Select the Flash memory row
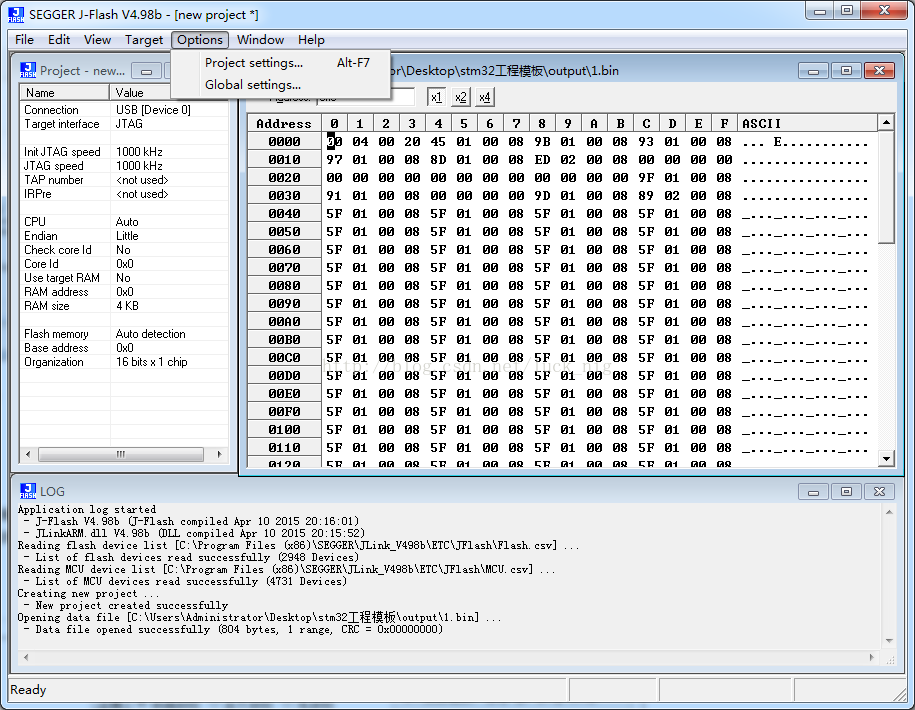The height and width of the screenshot is (710, 915). (124, 334)
